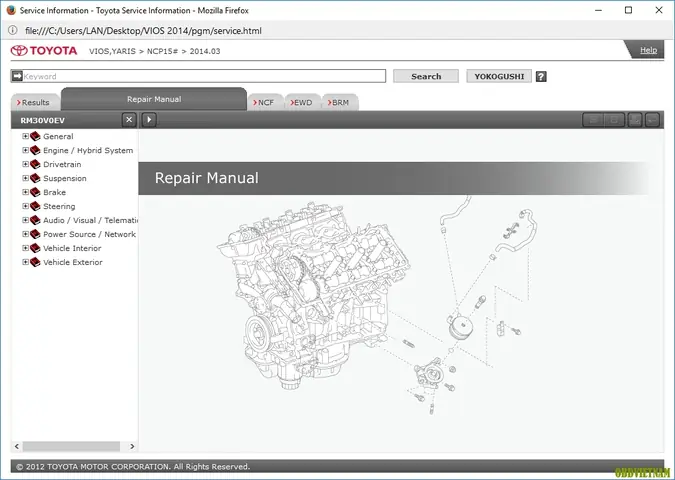The image size is (675, 480).
Task: Click the Toyota logo
Action: (44, 51)
